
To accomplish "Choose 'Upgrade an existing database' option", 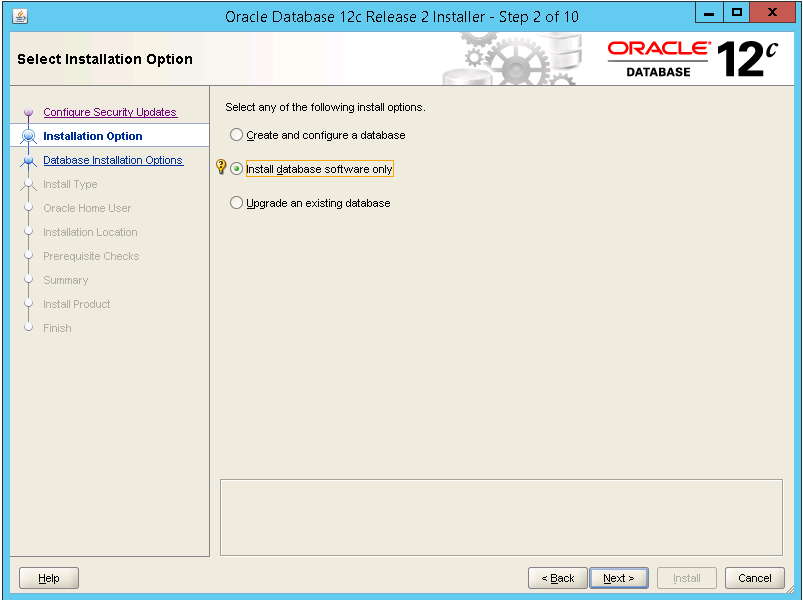I will 237,203.
